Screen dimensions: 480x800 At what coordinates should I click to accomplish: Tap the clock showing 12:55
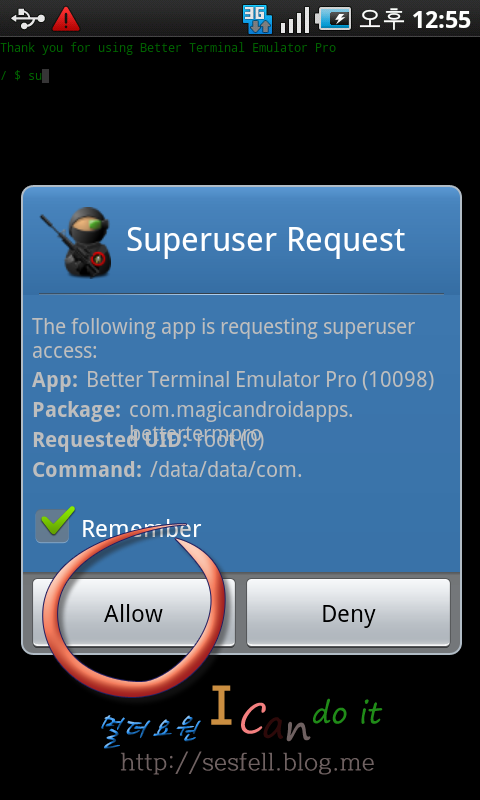point(441,19)
